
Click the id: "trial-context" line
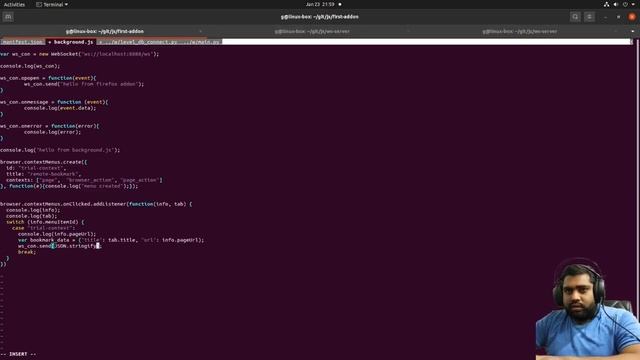click(x=36, y=168)
